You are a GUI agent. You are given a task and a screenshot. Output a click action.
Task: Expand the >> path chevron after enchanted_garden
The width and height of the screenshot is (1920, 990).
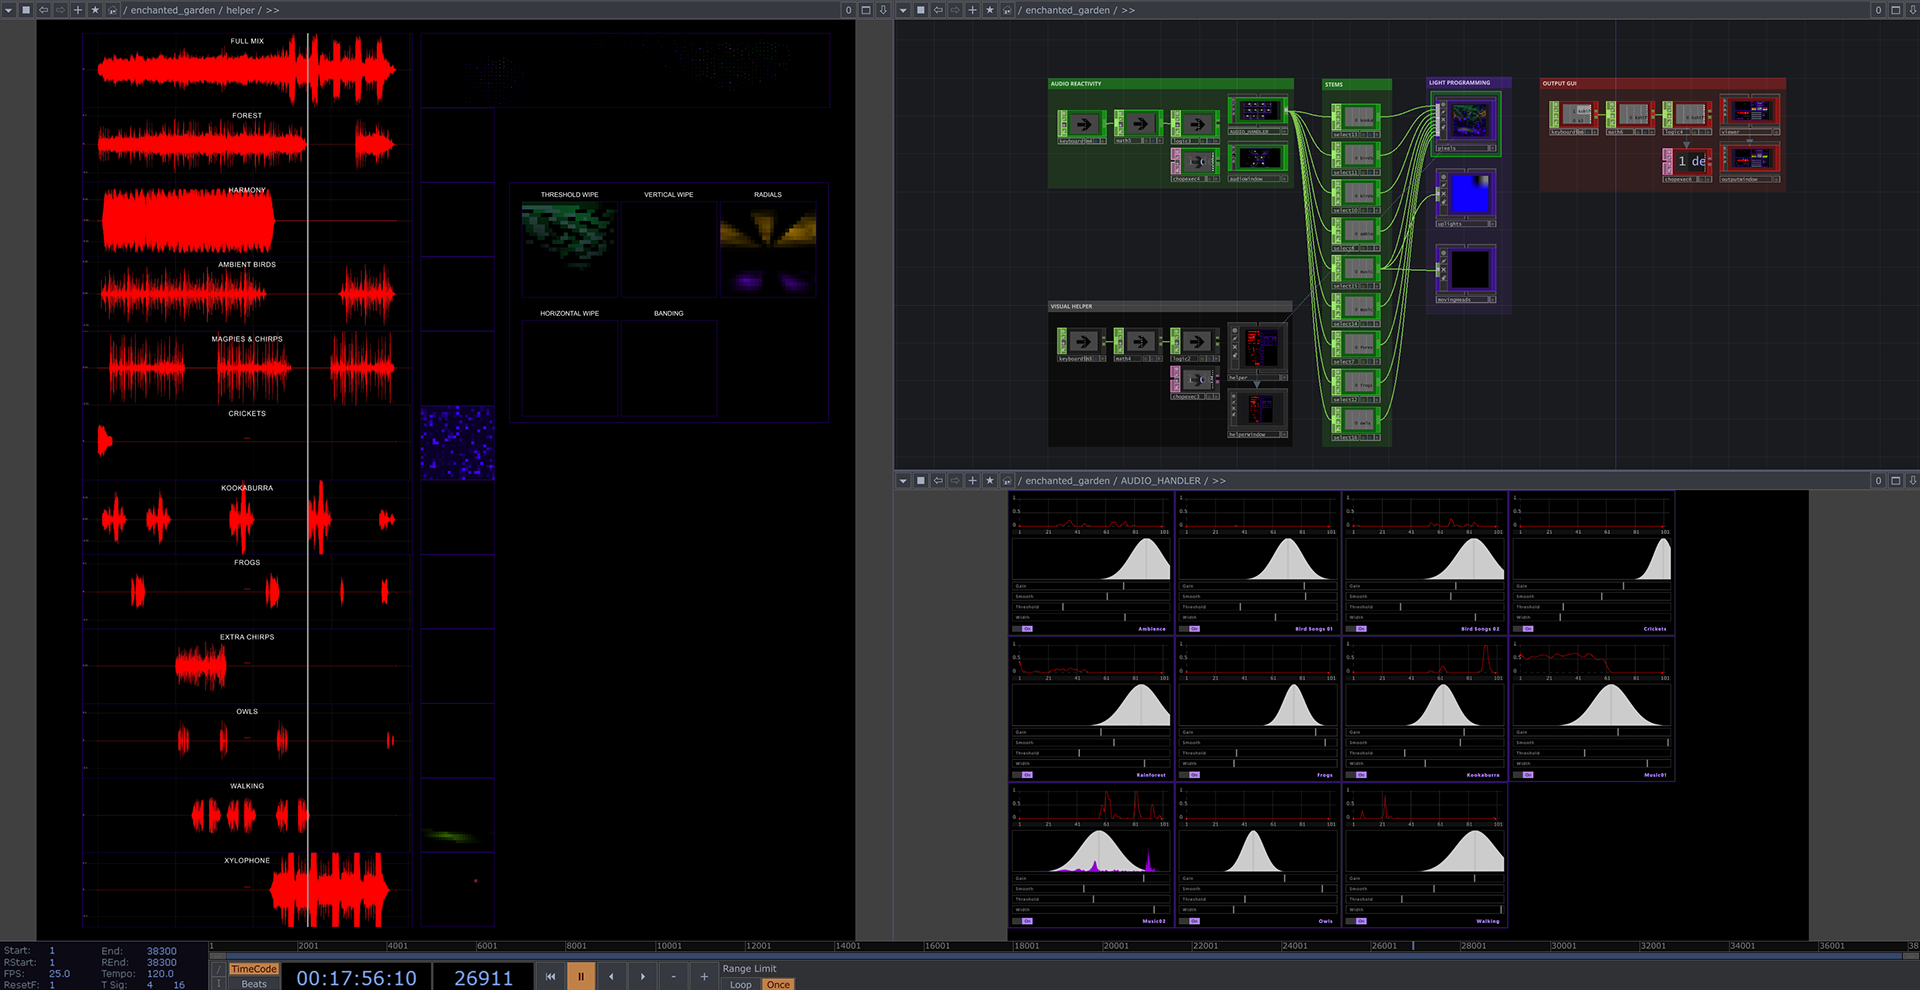coord(1126,10)
